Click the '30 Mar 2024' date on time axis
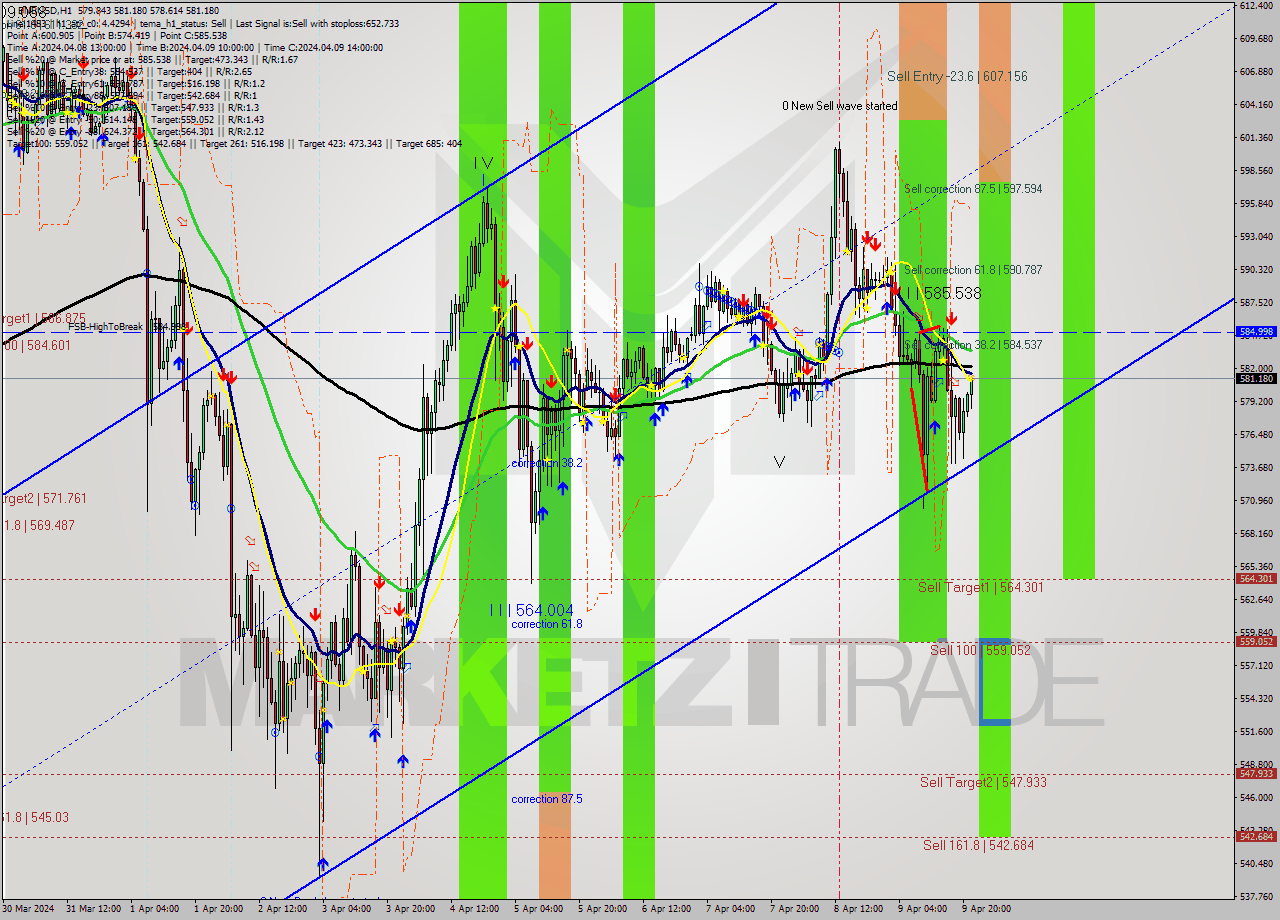 pyautogui.click(x=29, y=909)
